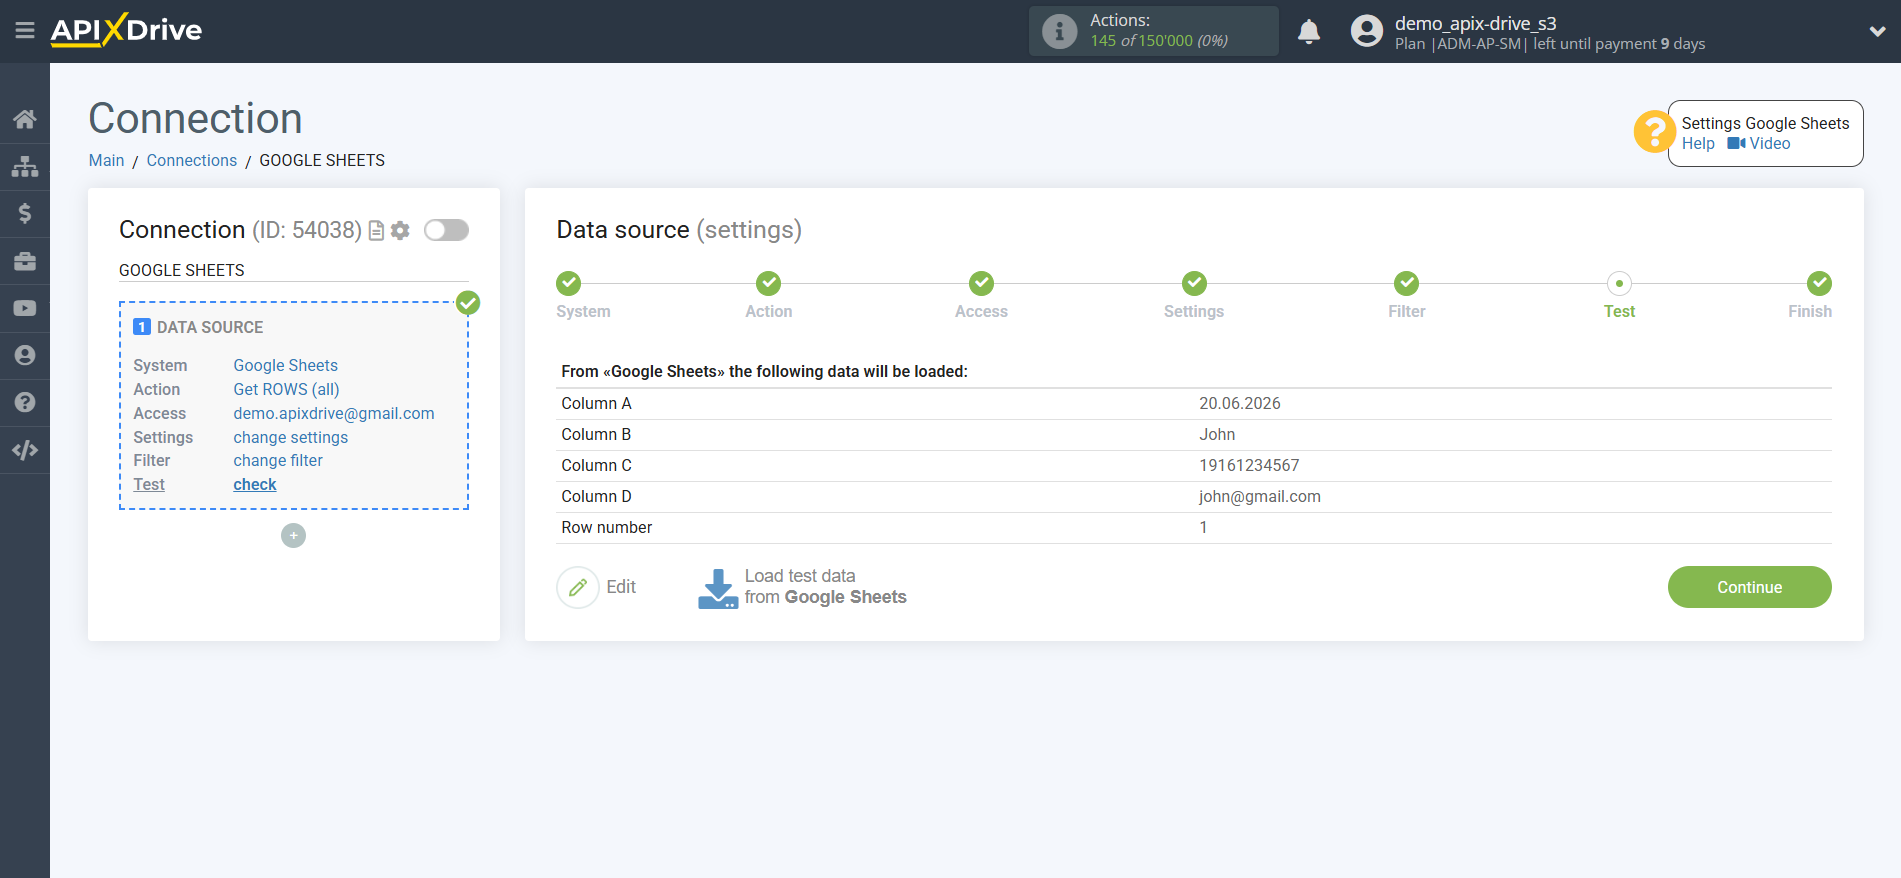Expand the account dropdown chevron

pyautogui.click(x=1877, y=32)
